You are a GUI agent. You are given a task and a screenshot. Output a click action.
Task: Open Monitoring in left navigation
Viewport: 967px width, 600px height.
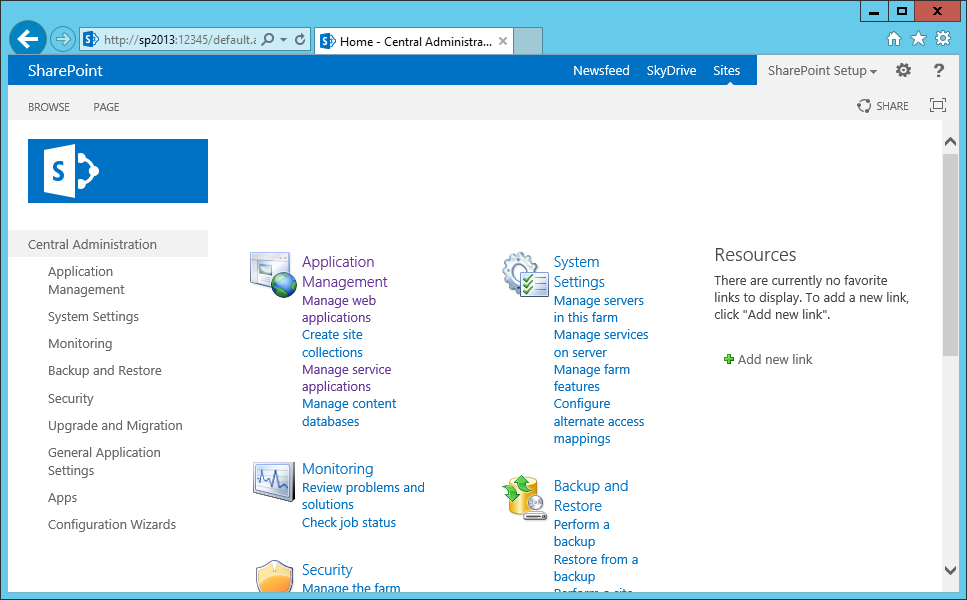click(80, 343)
